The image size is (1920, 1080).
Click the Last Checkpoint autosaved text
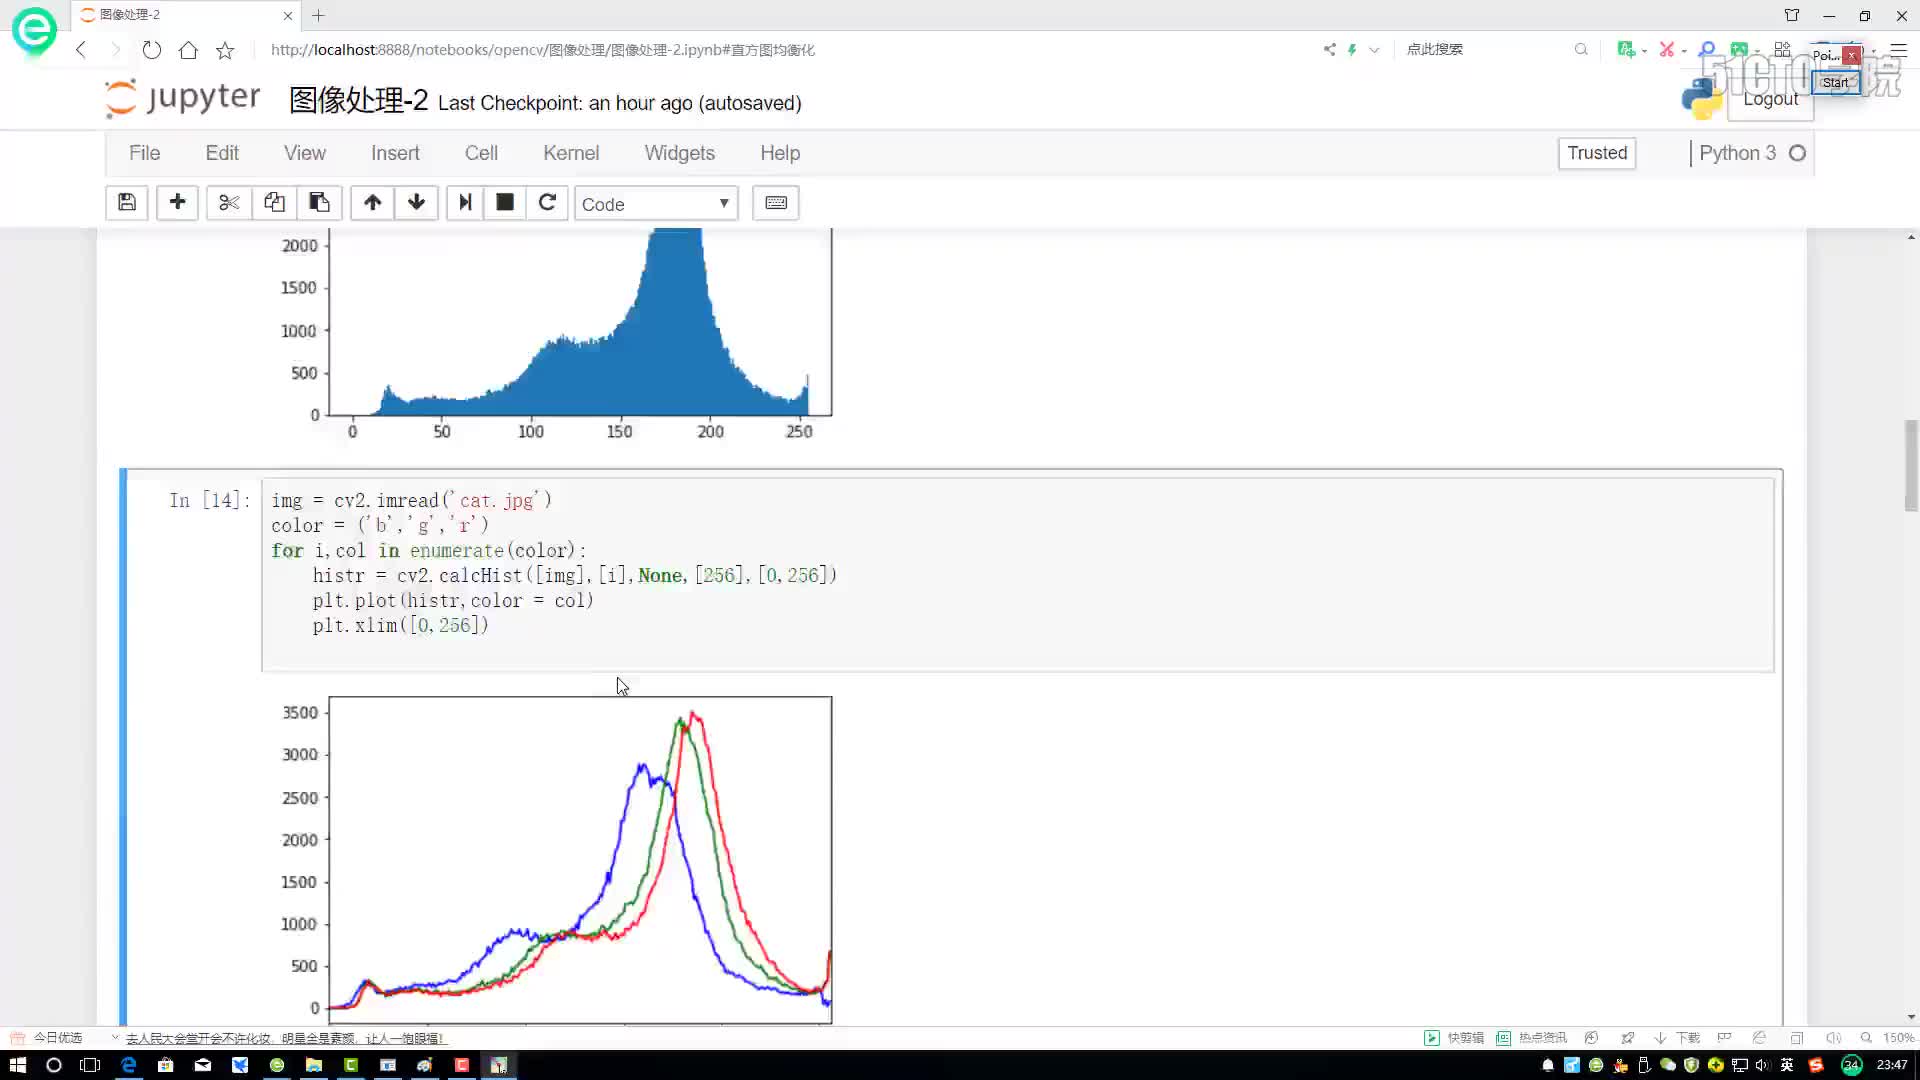620,103
